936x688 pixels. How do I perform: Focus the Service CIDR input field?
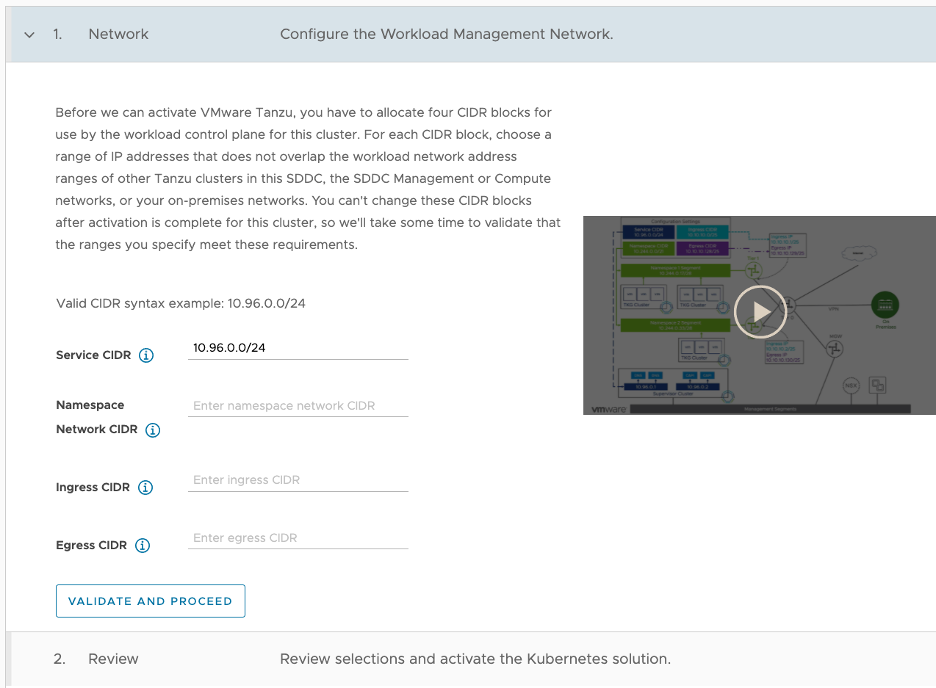click(298, 348)
